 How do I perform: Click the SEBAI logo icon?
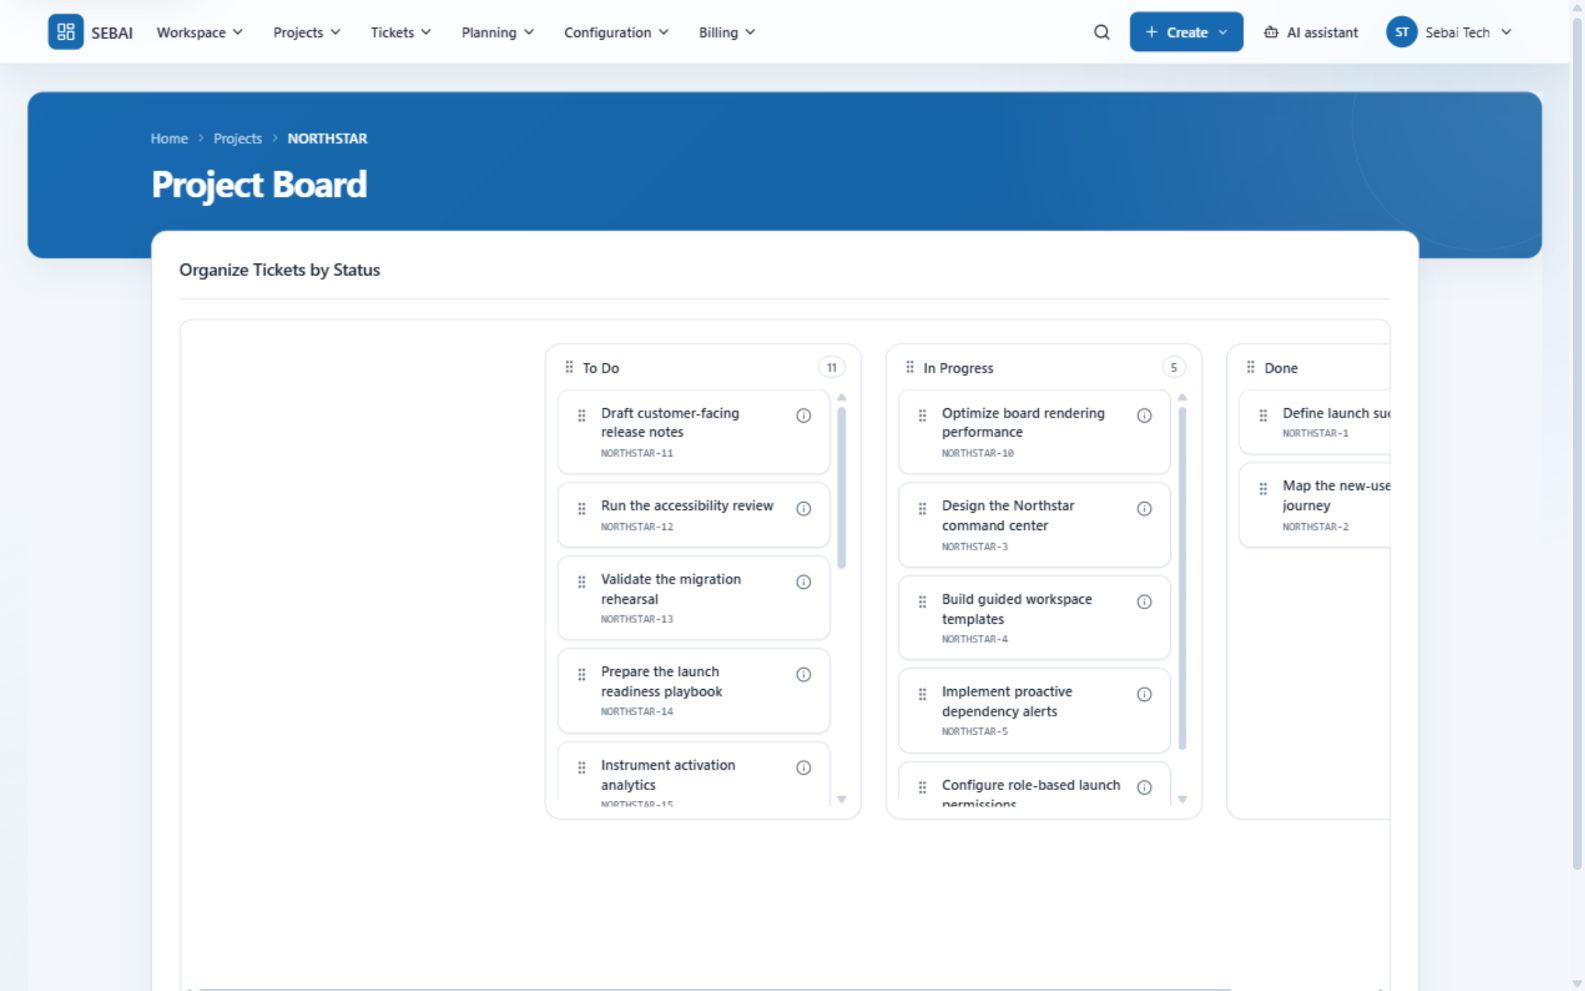[66, 32]
